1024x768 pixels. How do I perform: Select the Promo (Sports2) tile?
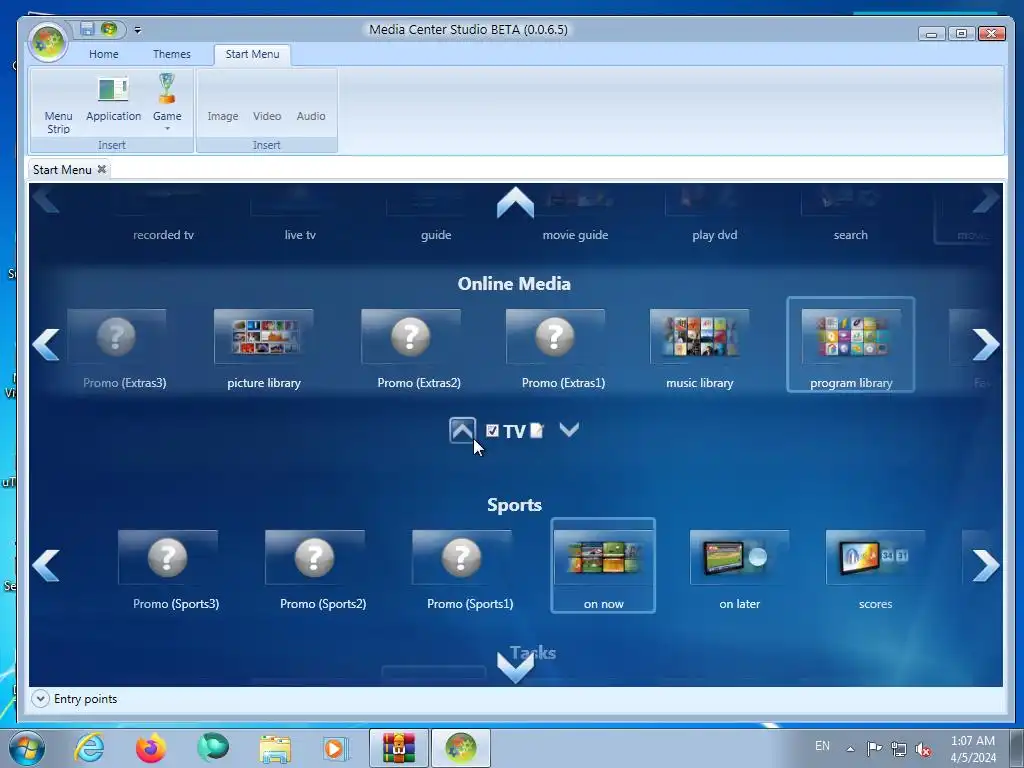coord(315,570)
